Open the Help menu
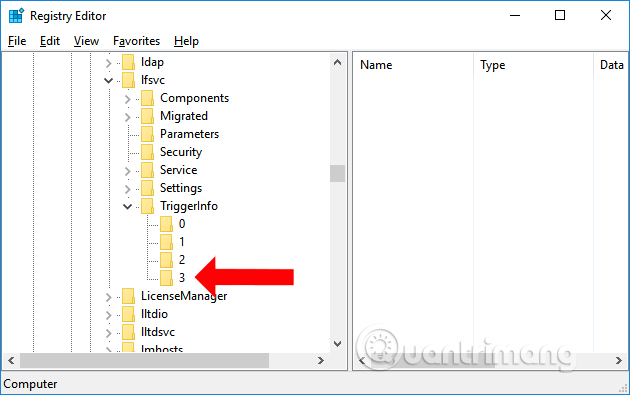The width and height of the screenshot is (630, 395). (x=186, y=41)
